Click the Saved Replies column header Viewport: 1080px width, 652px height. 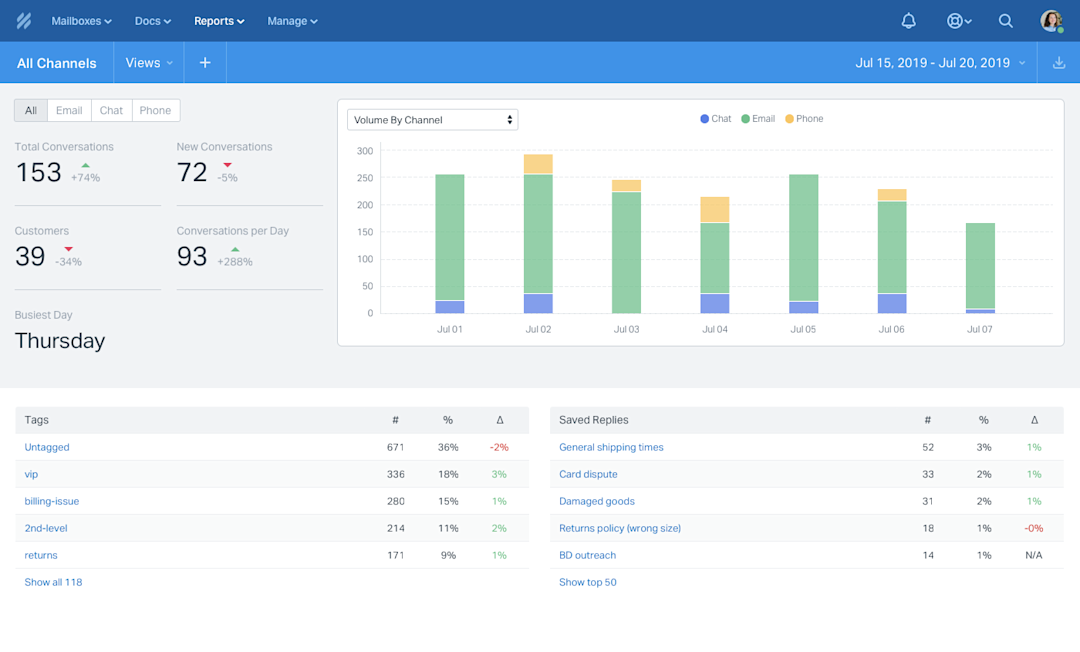tap(594, 420)
